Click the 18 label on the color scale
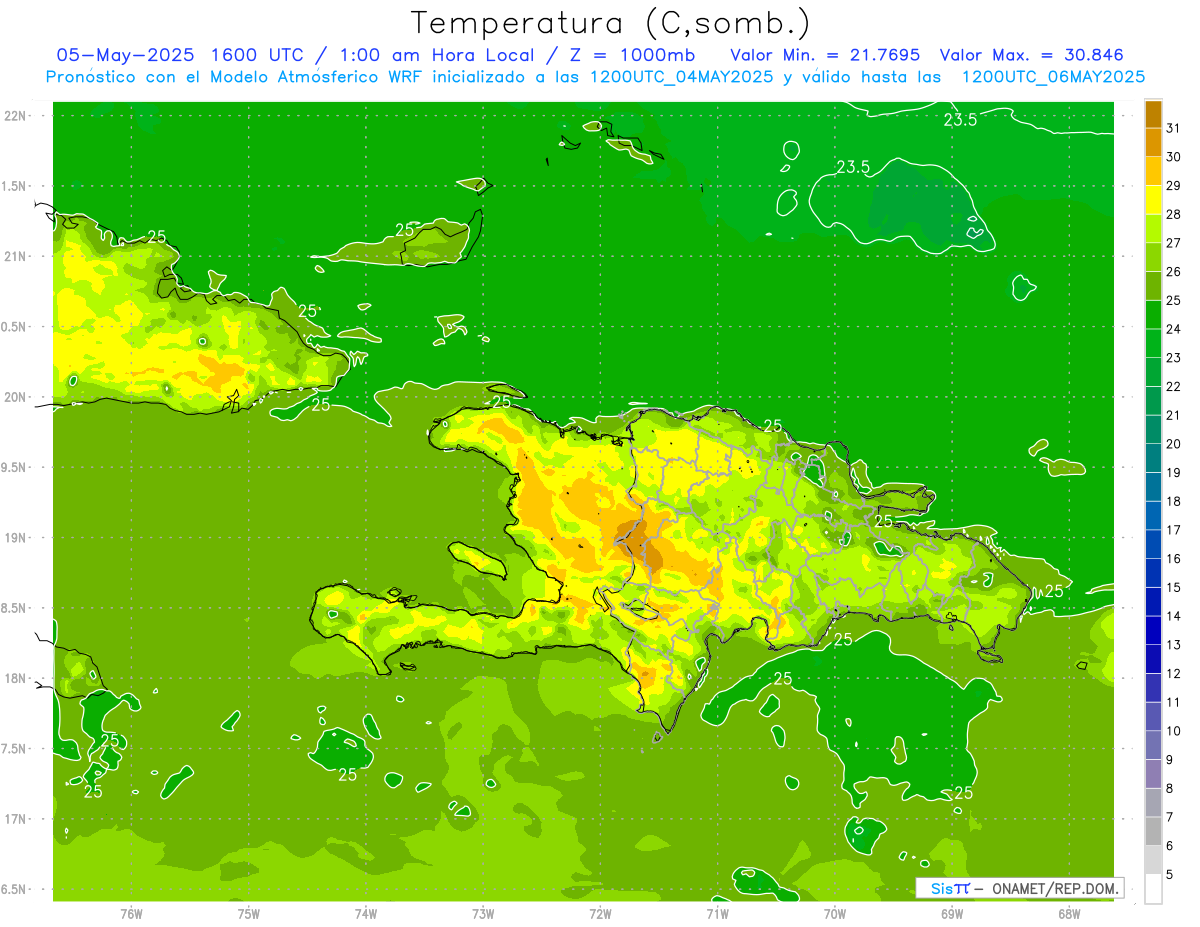 (1174, 501)
